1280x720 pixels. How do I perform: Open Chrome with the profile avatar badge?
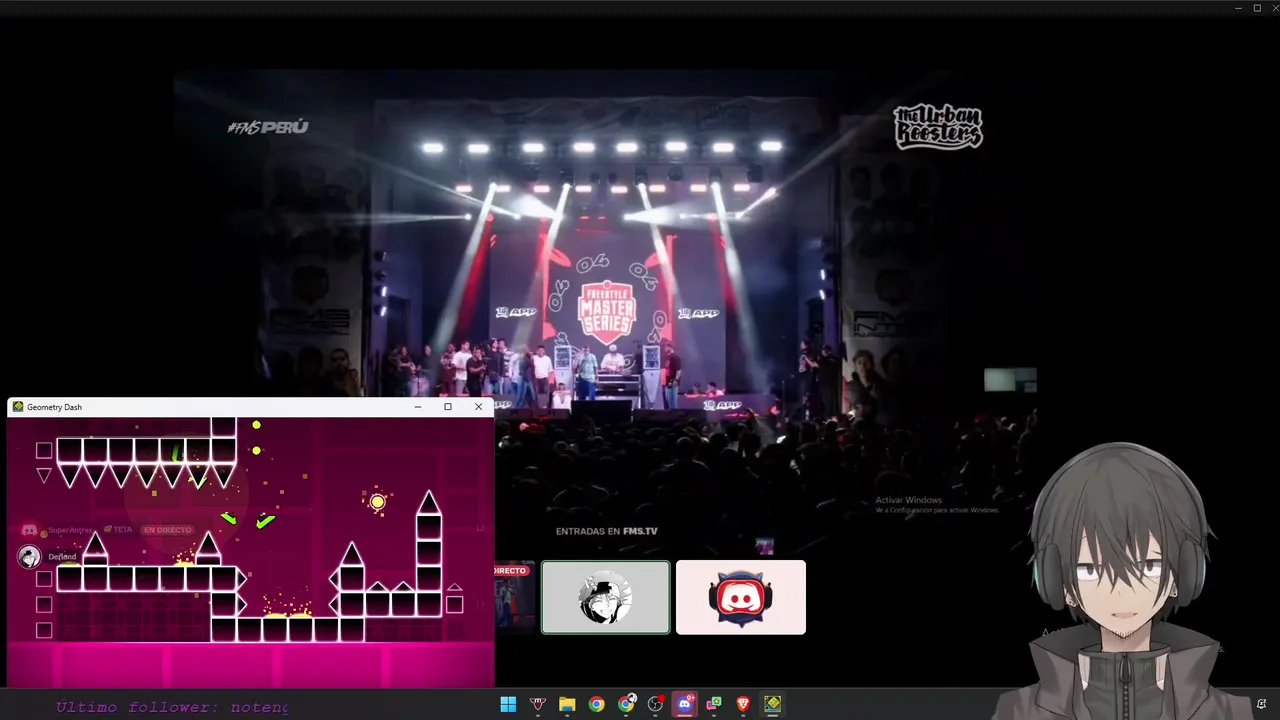(626, 704)
